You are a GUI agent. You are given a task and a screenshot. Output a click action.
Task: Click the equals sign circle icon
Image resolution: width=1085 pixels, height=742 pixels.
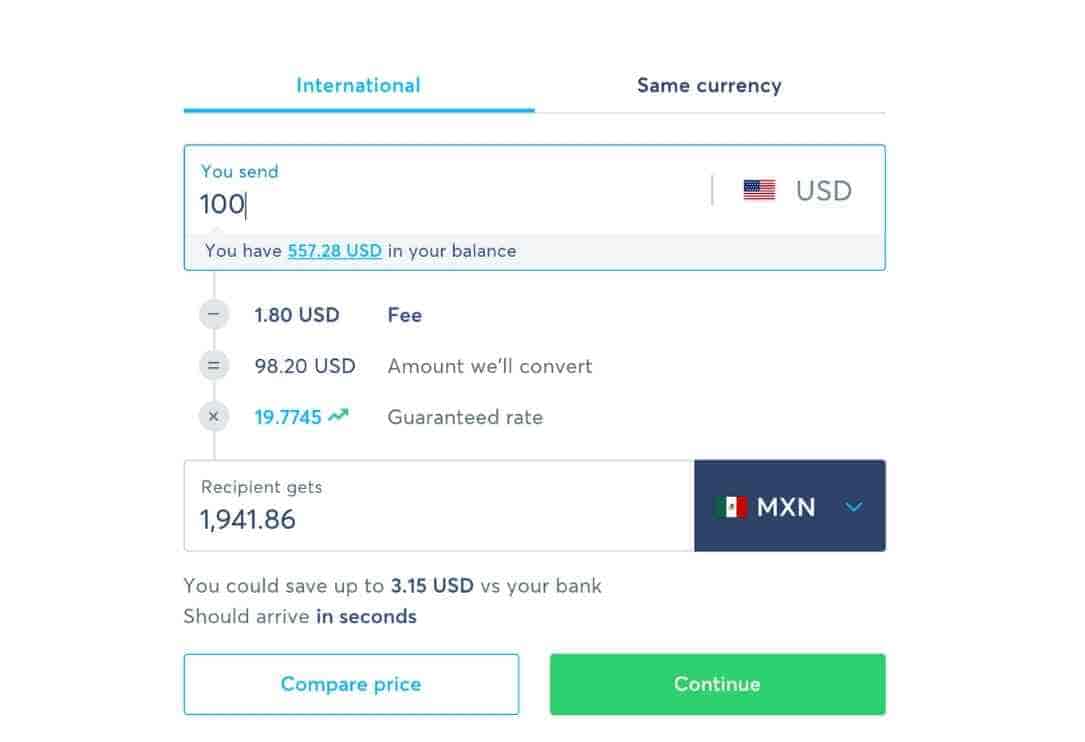214,365
